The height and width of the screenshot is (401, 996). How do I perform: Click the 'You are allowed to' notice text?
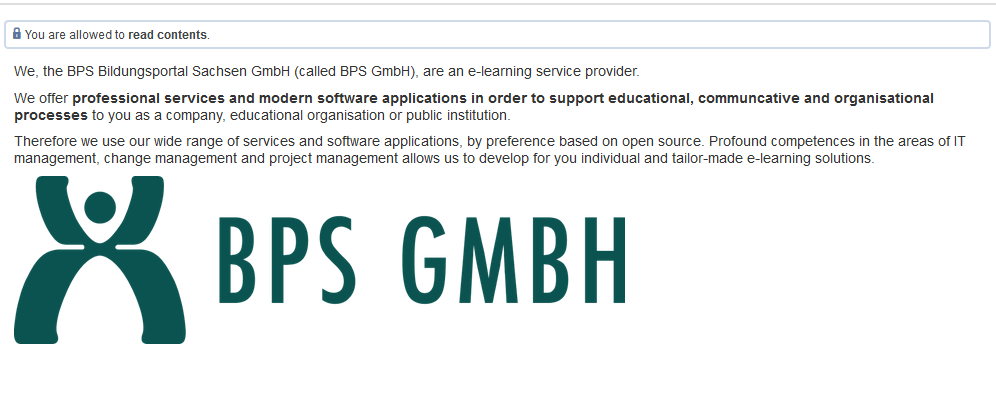click(x=75, y=35)
